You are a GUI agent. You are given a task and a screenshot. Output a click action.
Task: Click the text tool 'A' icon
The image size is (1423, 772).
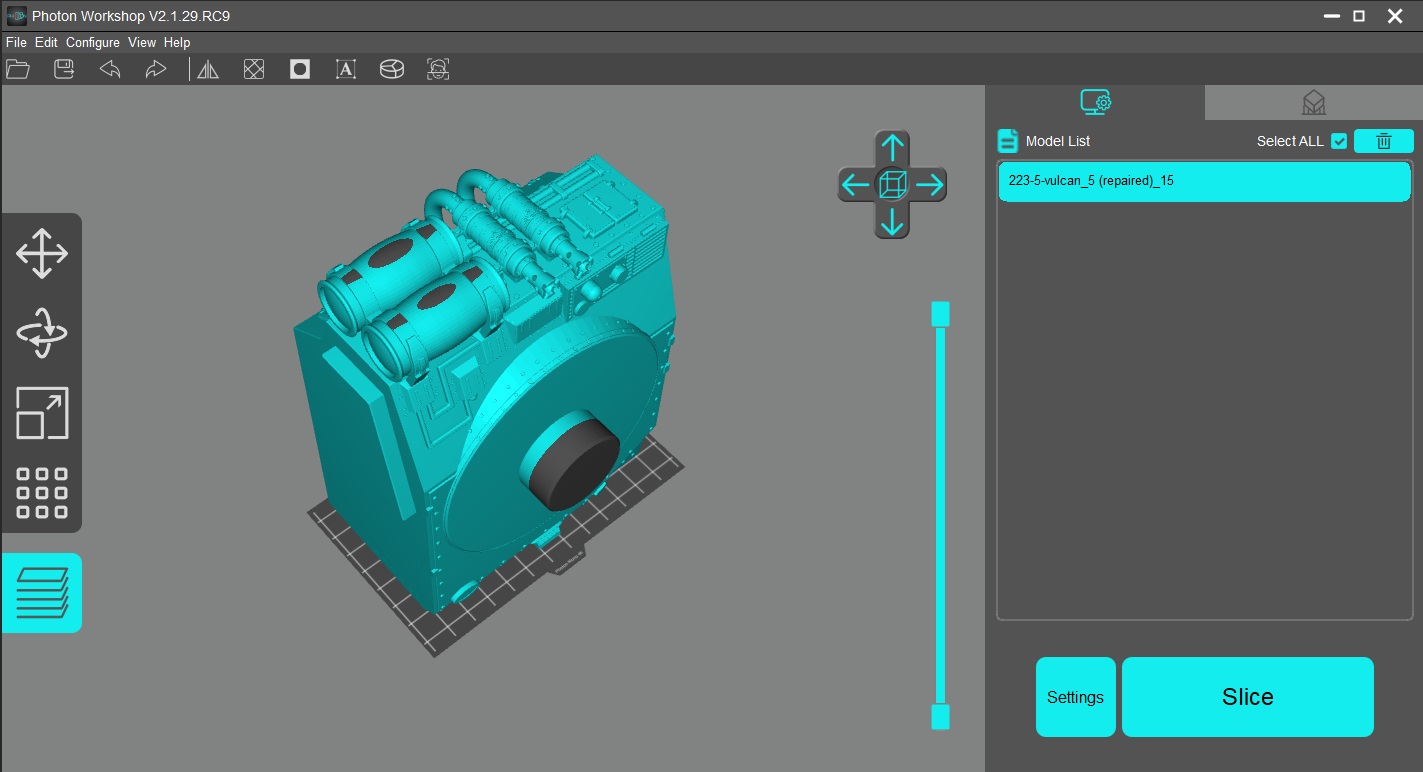click(x=346, y=69)
